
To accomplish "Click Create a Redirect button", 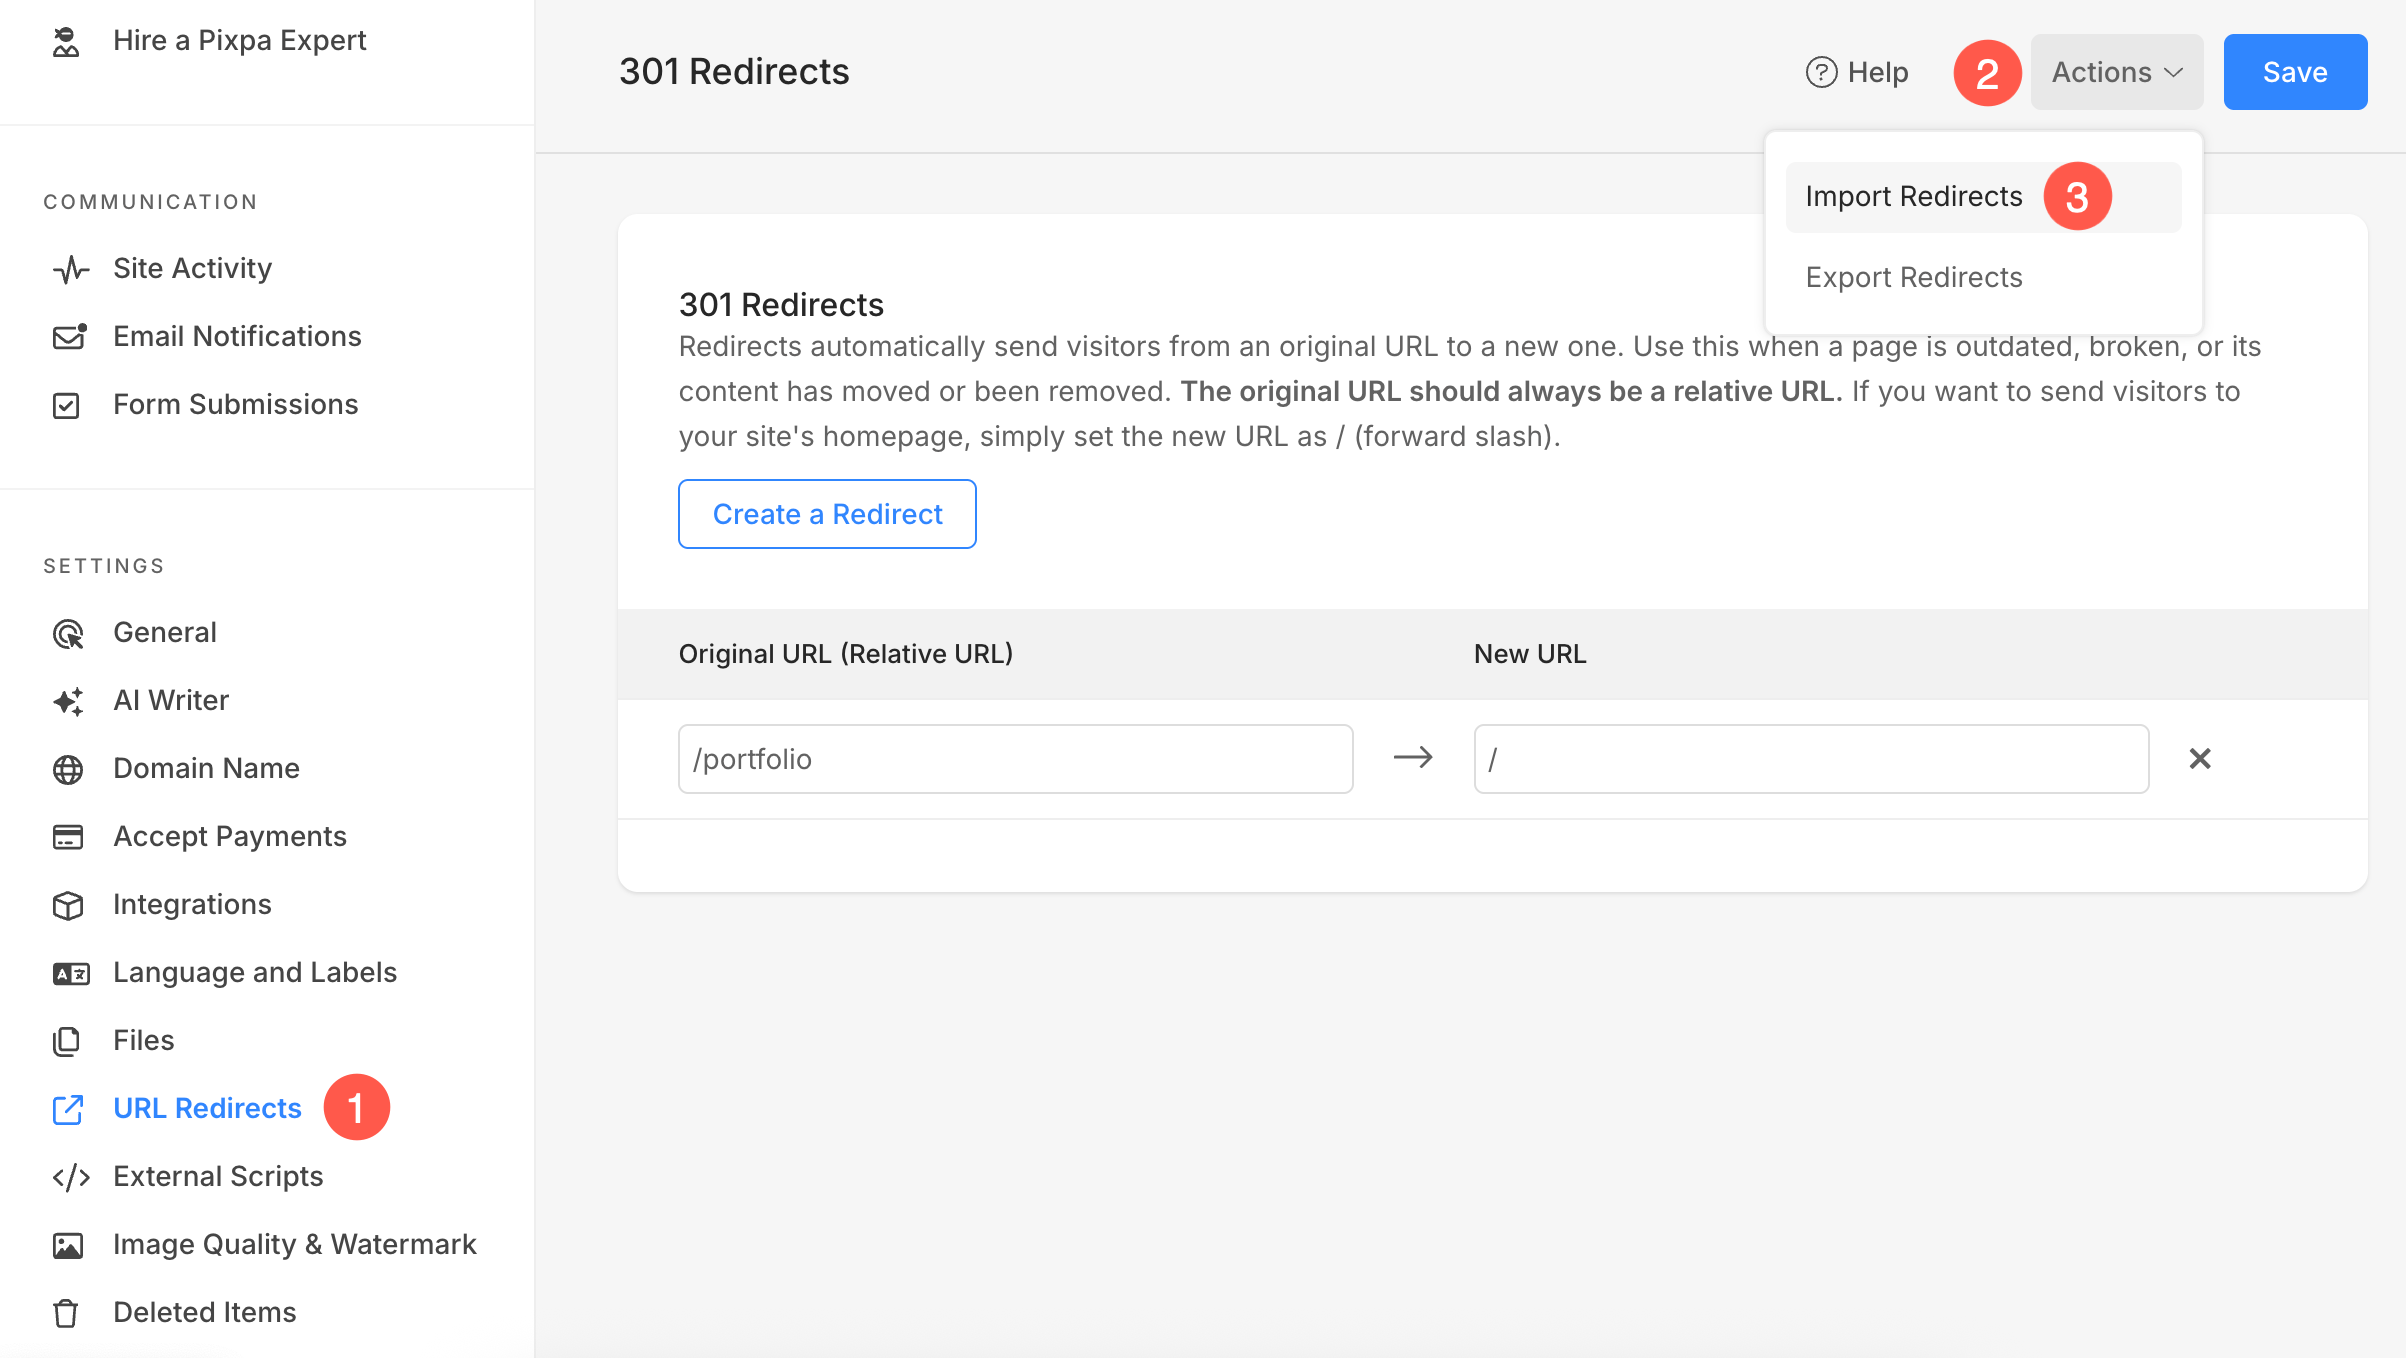I will pos(827,514).
